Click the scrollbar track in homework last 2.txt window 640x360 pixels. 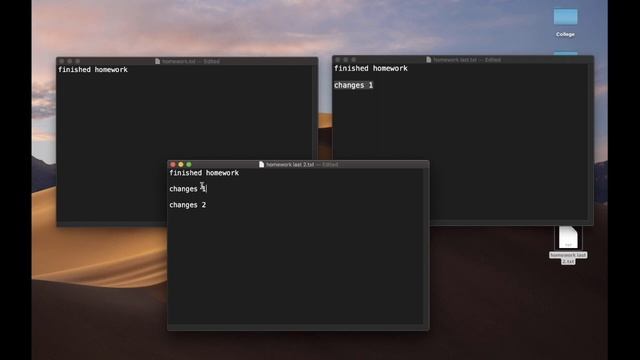(x=426, y=246)
